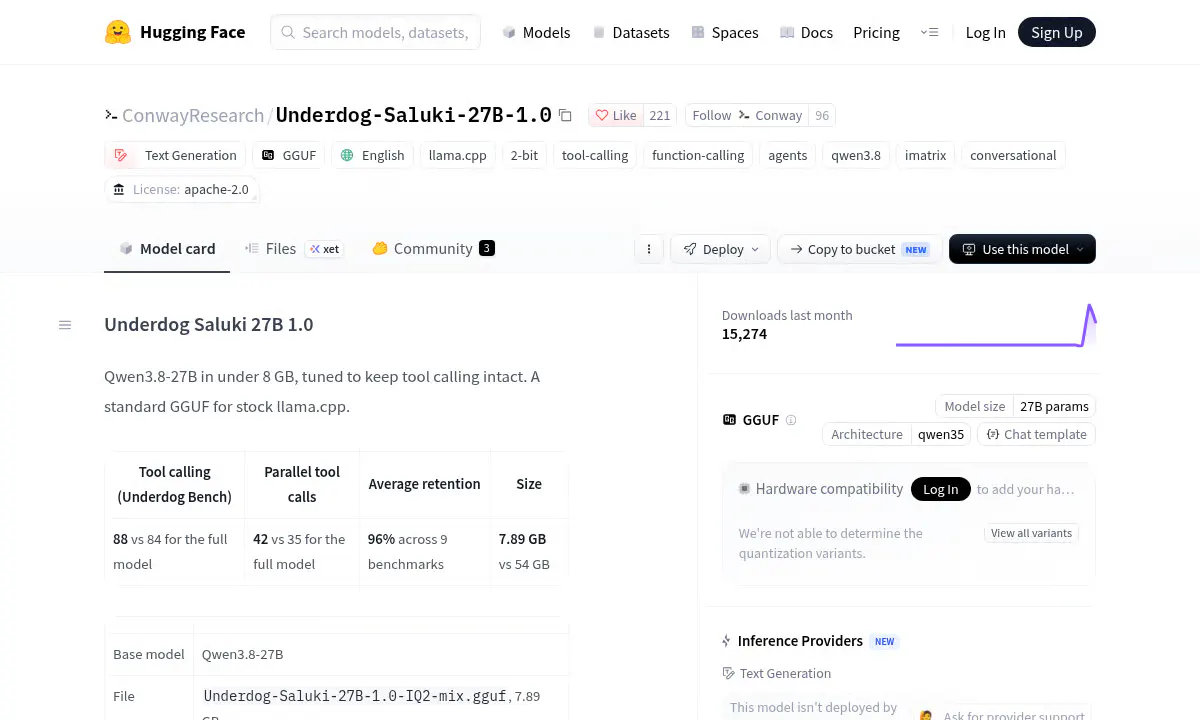Select the GGUF tag

point(288,155)
